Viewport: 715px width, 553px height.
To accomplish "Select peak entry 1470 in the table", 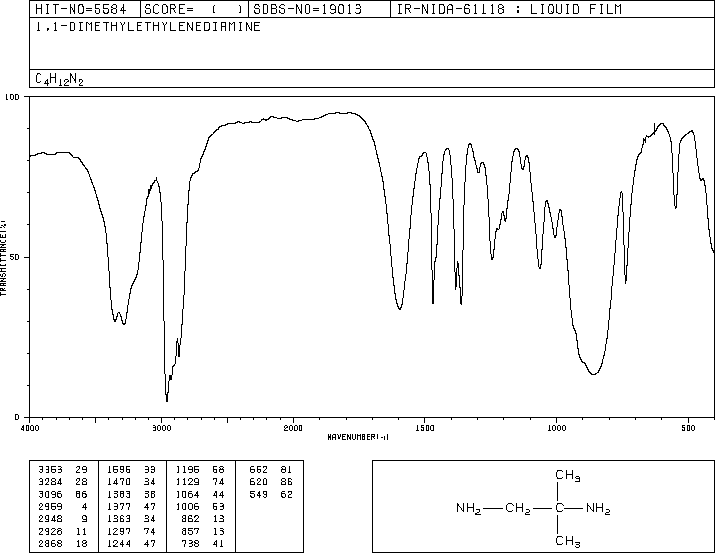I will click(x=131, y=481).
